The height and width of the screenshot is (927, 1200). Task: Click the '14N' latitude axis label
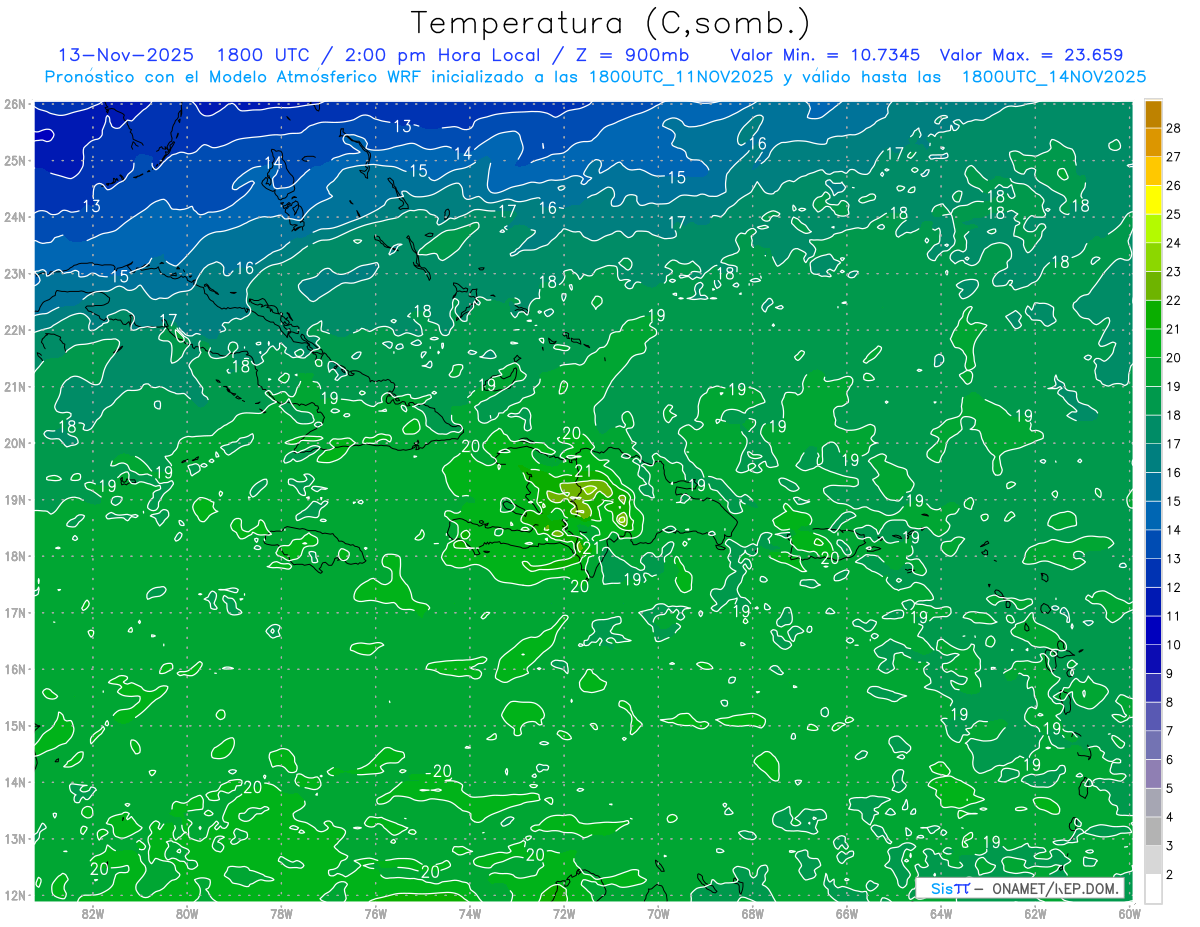coord(15,782)
